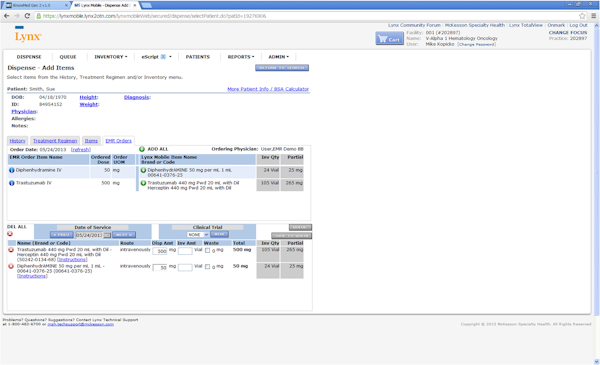Screen dimensions: 600x365
Task: Delete the DiphenhydrAMINE dispense row
Action: click(11, 266)
